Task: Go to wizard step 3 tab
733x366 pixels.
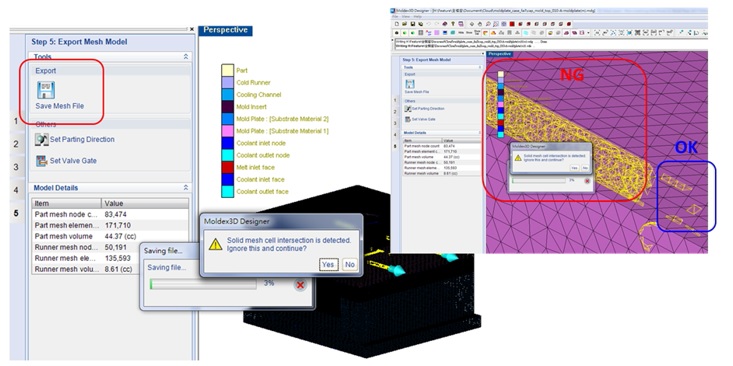Action: click(16, 167)
